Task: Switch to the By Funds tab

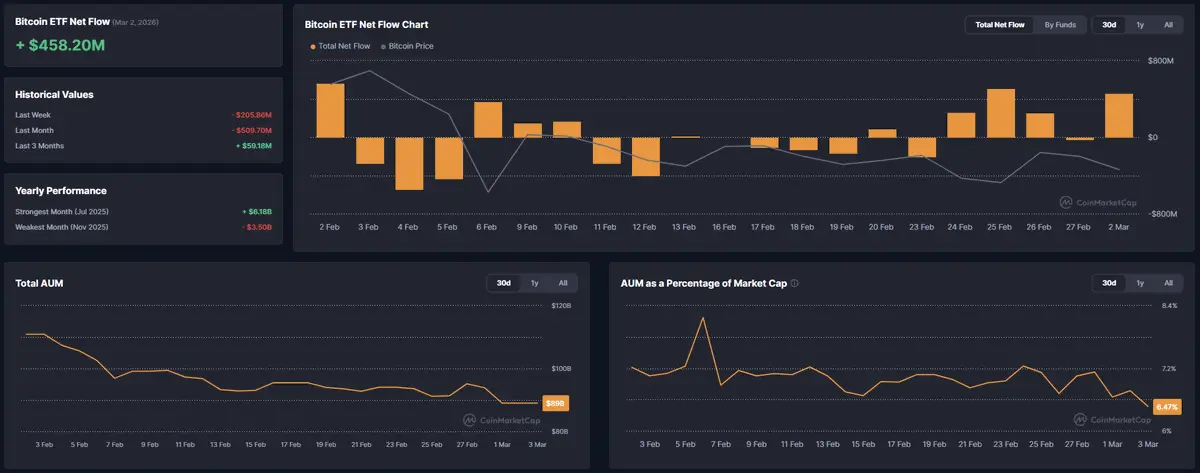Action: point(1060,25)
